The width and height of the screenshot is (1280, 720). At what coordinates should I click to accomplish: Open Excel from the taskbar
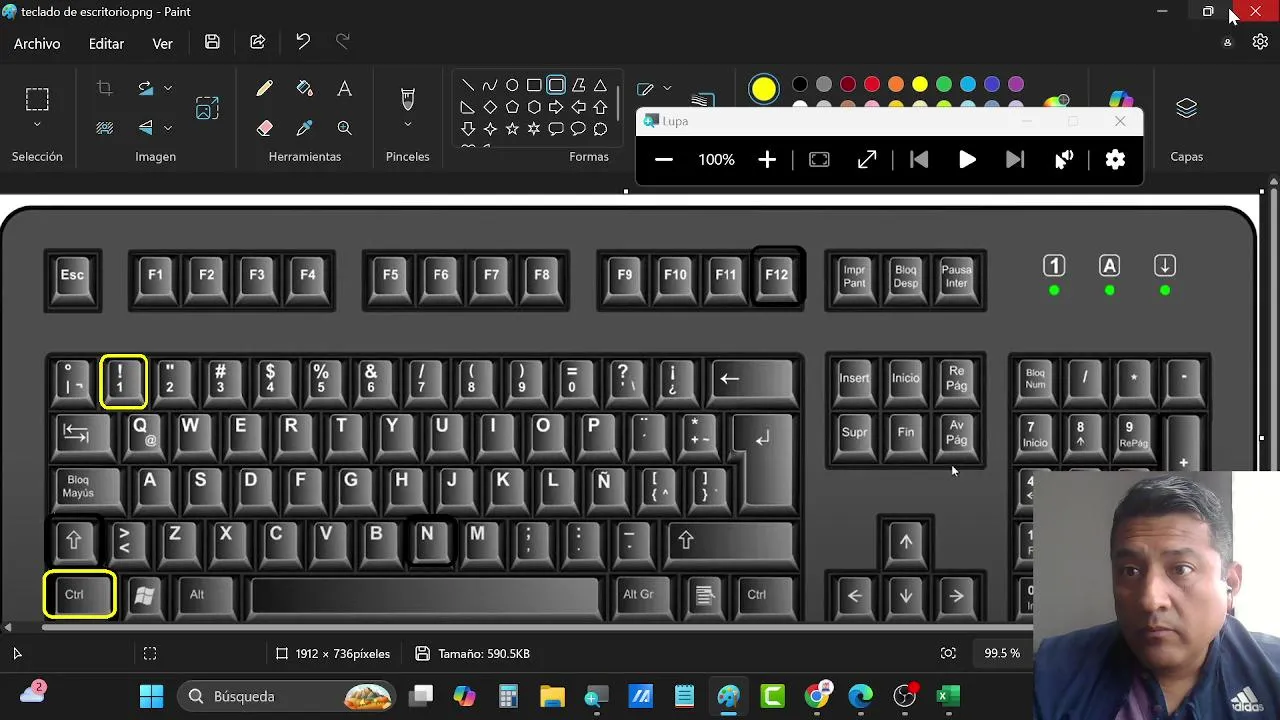[948, 696]
